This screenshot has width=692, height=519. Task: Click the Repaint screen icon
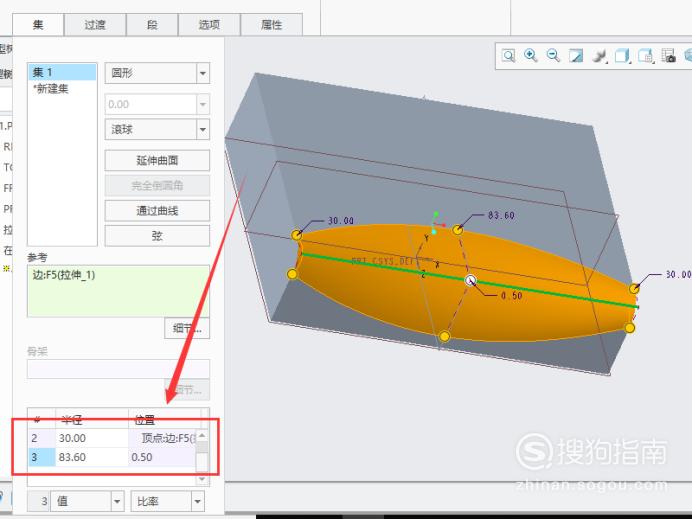(576, 56)
